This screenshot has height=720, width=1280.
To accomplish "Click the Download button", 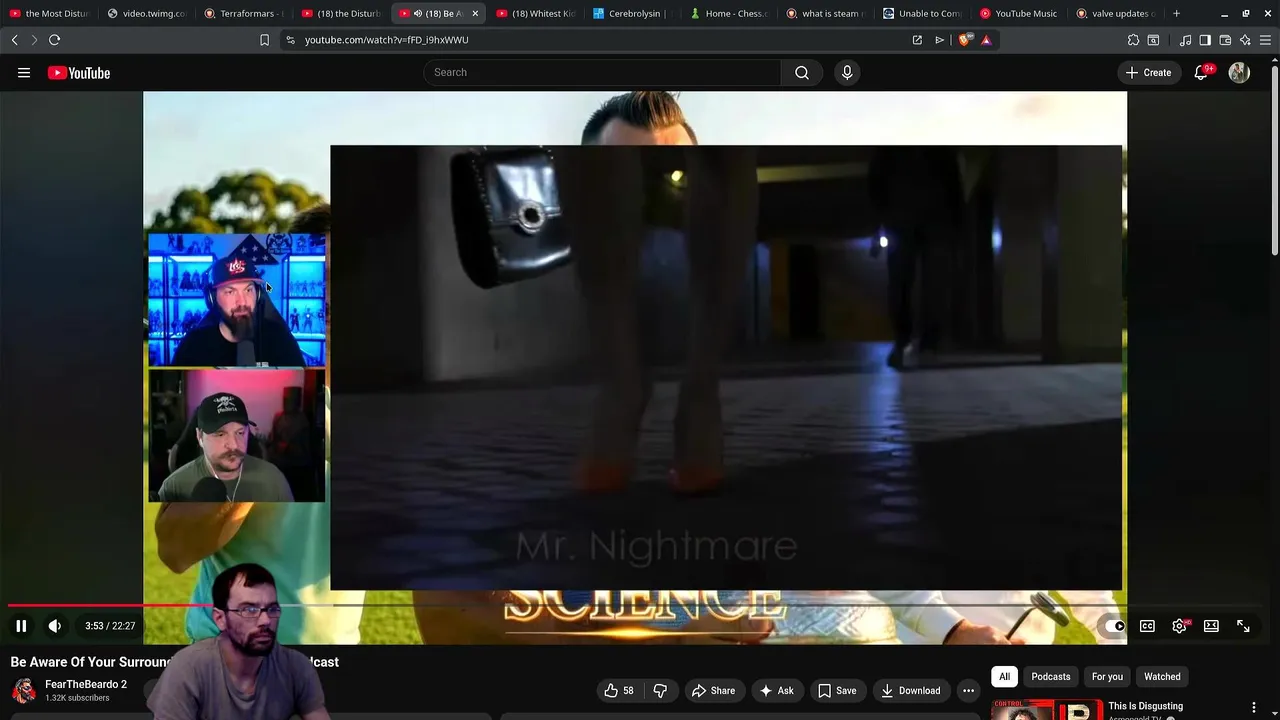I will point(911,690).
